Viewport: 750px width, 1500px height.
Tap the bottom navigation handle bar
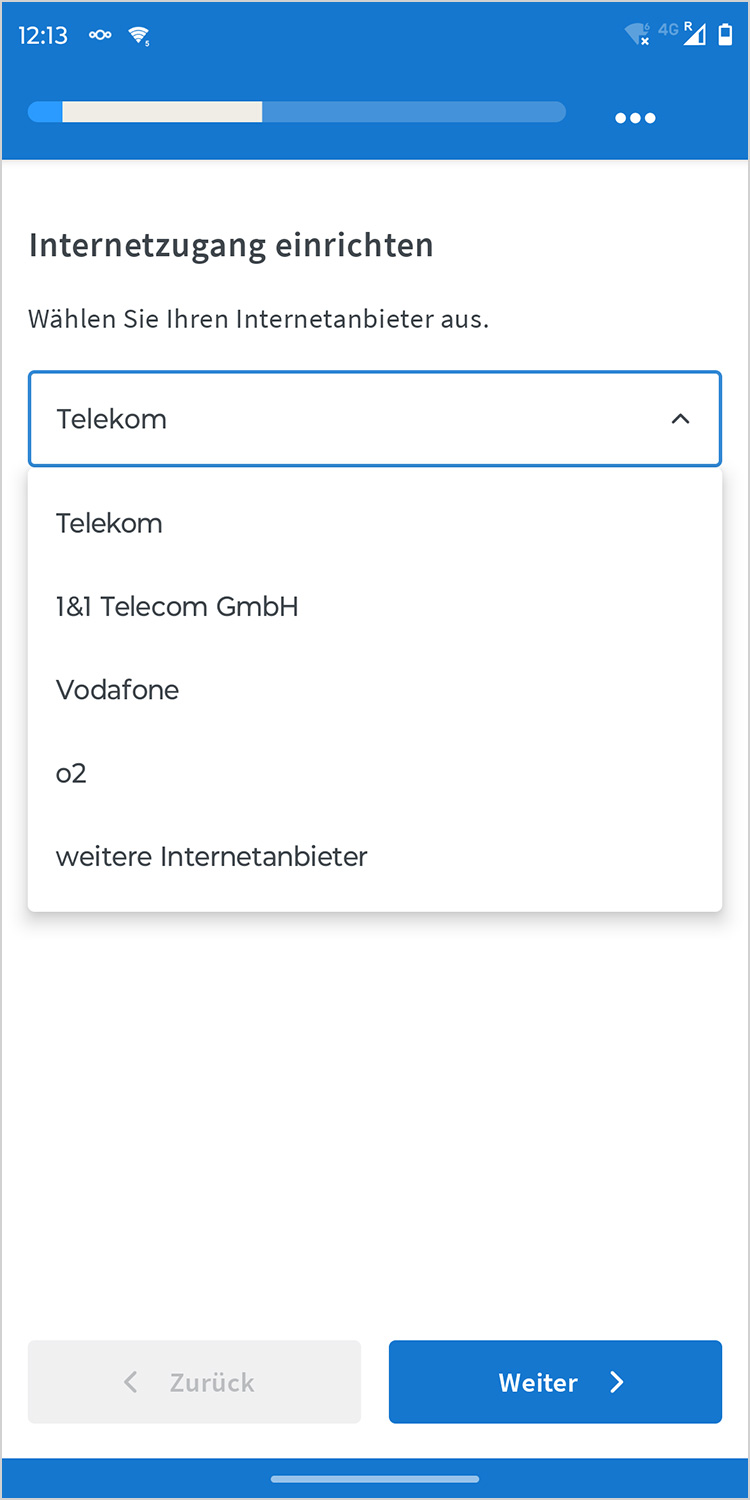tap(375, 1479)
